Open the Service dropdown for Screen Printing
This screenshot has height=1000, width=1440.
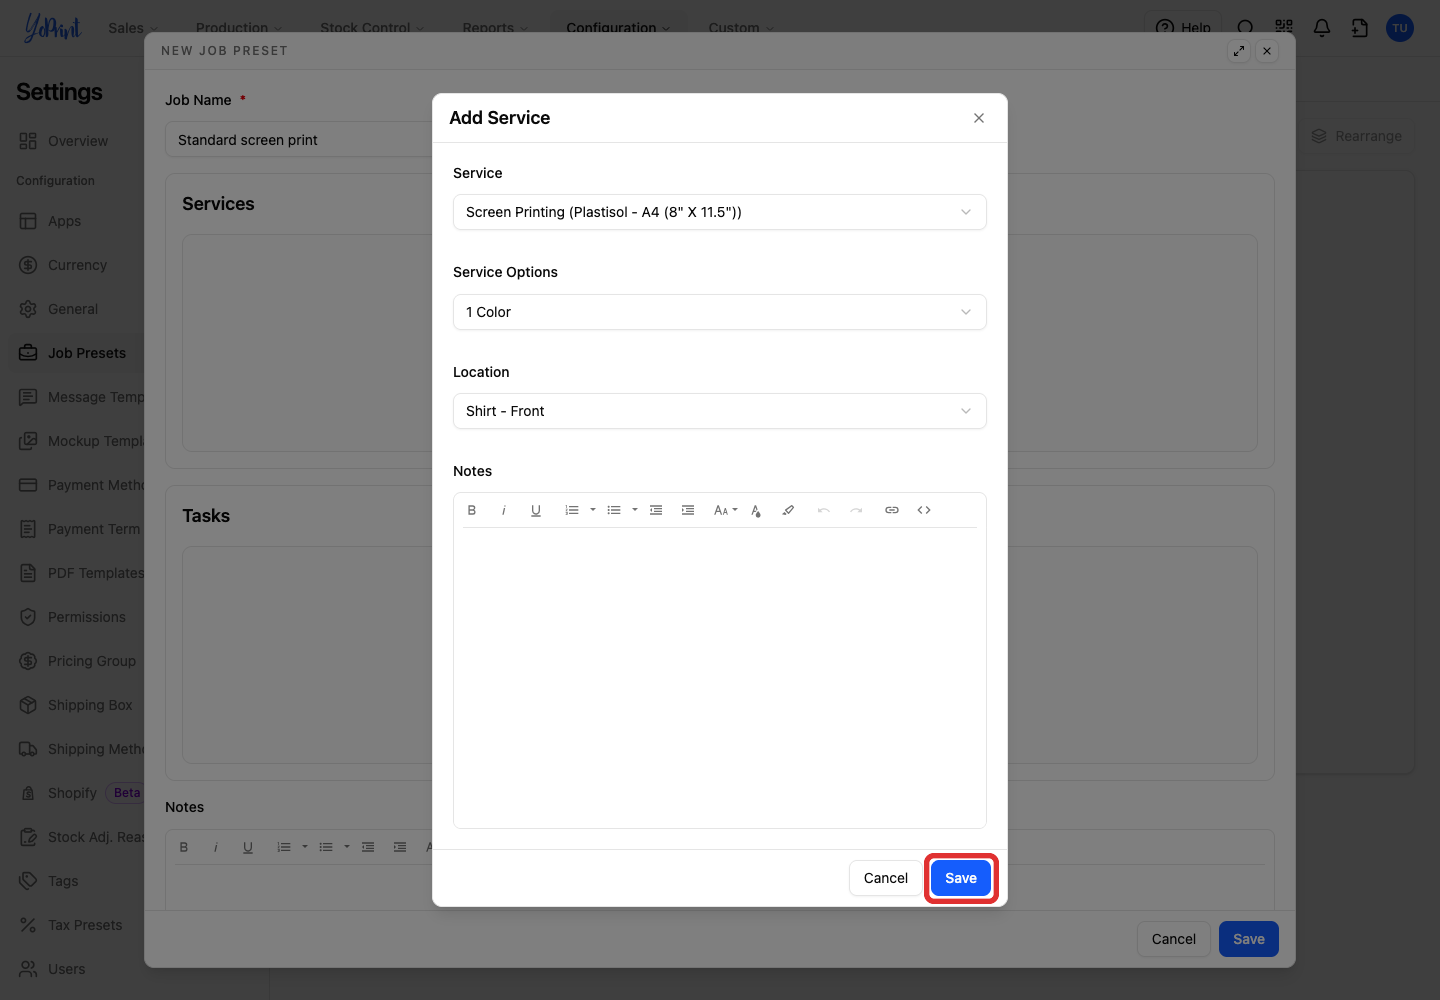click(720, 212)
